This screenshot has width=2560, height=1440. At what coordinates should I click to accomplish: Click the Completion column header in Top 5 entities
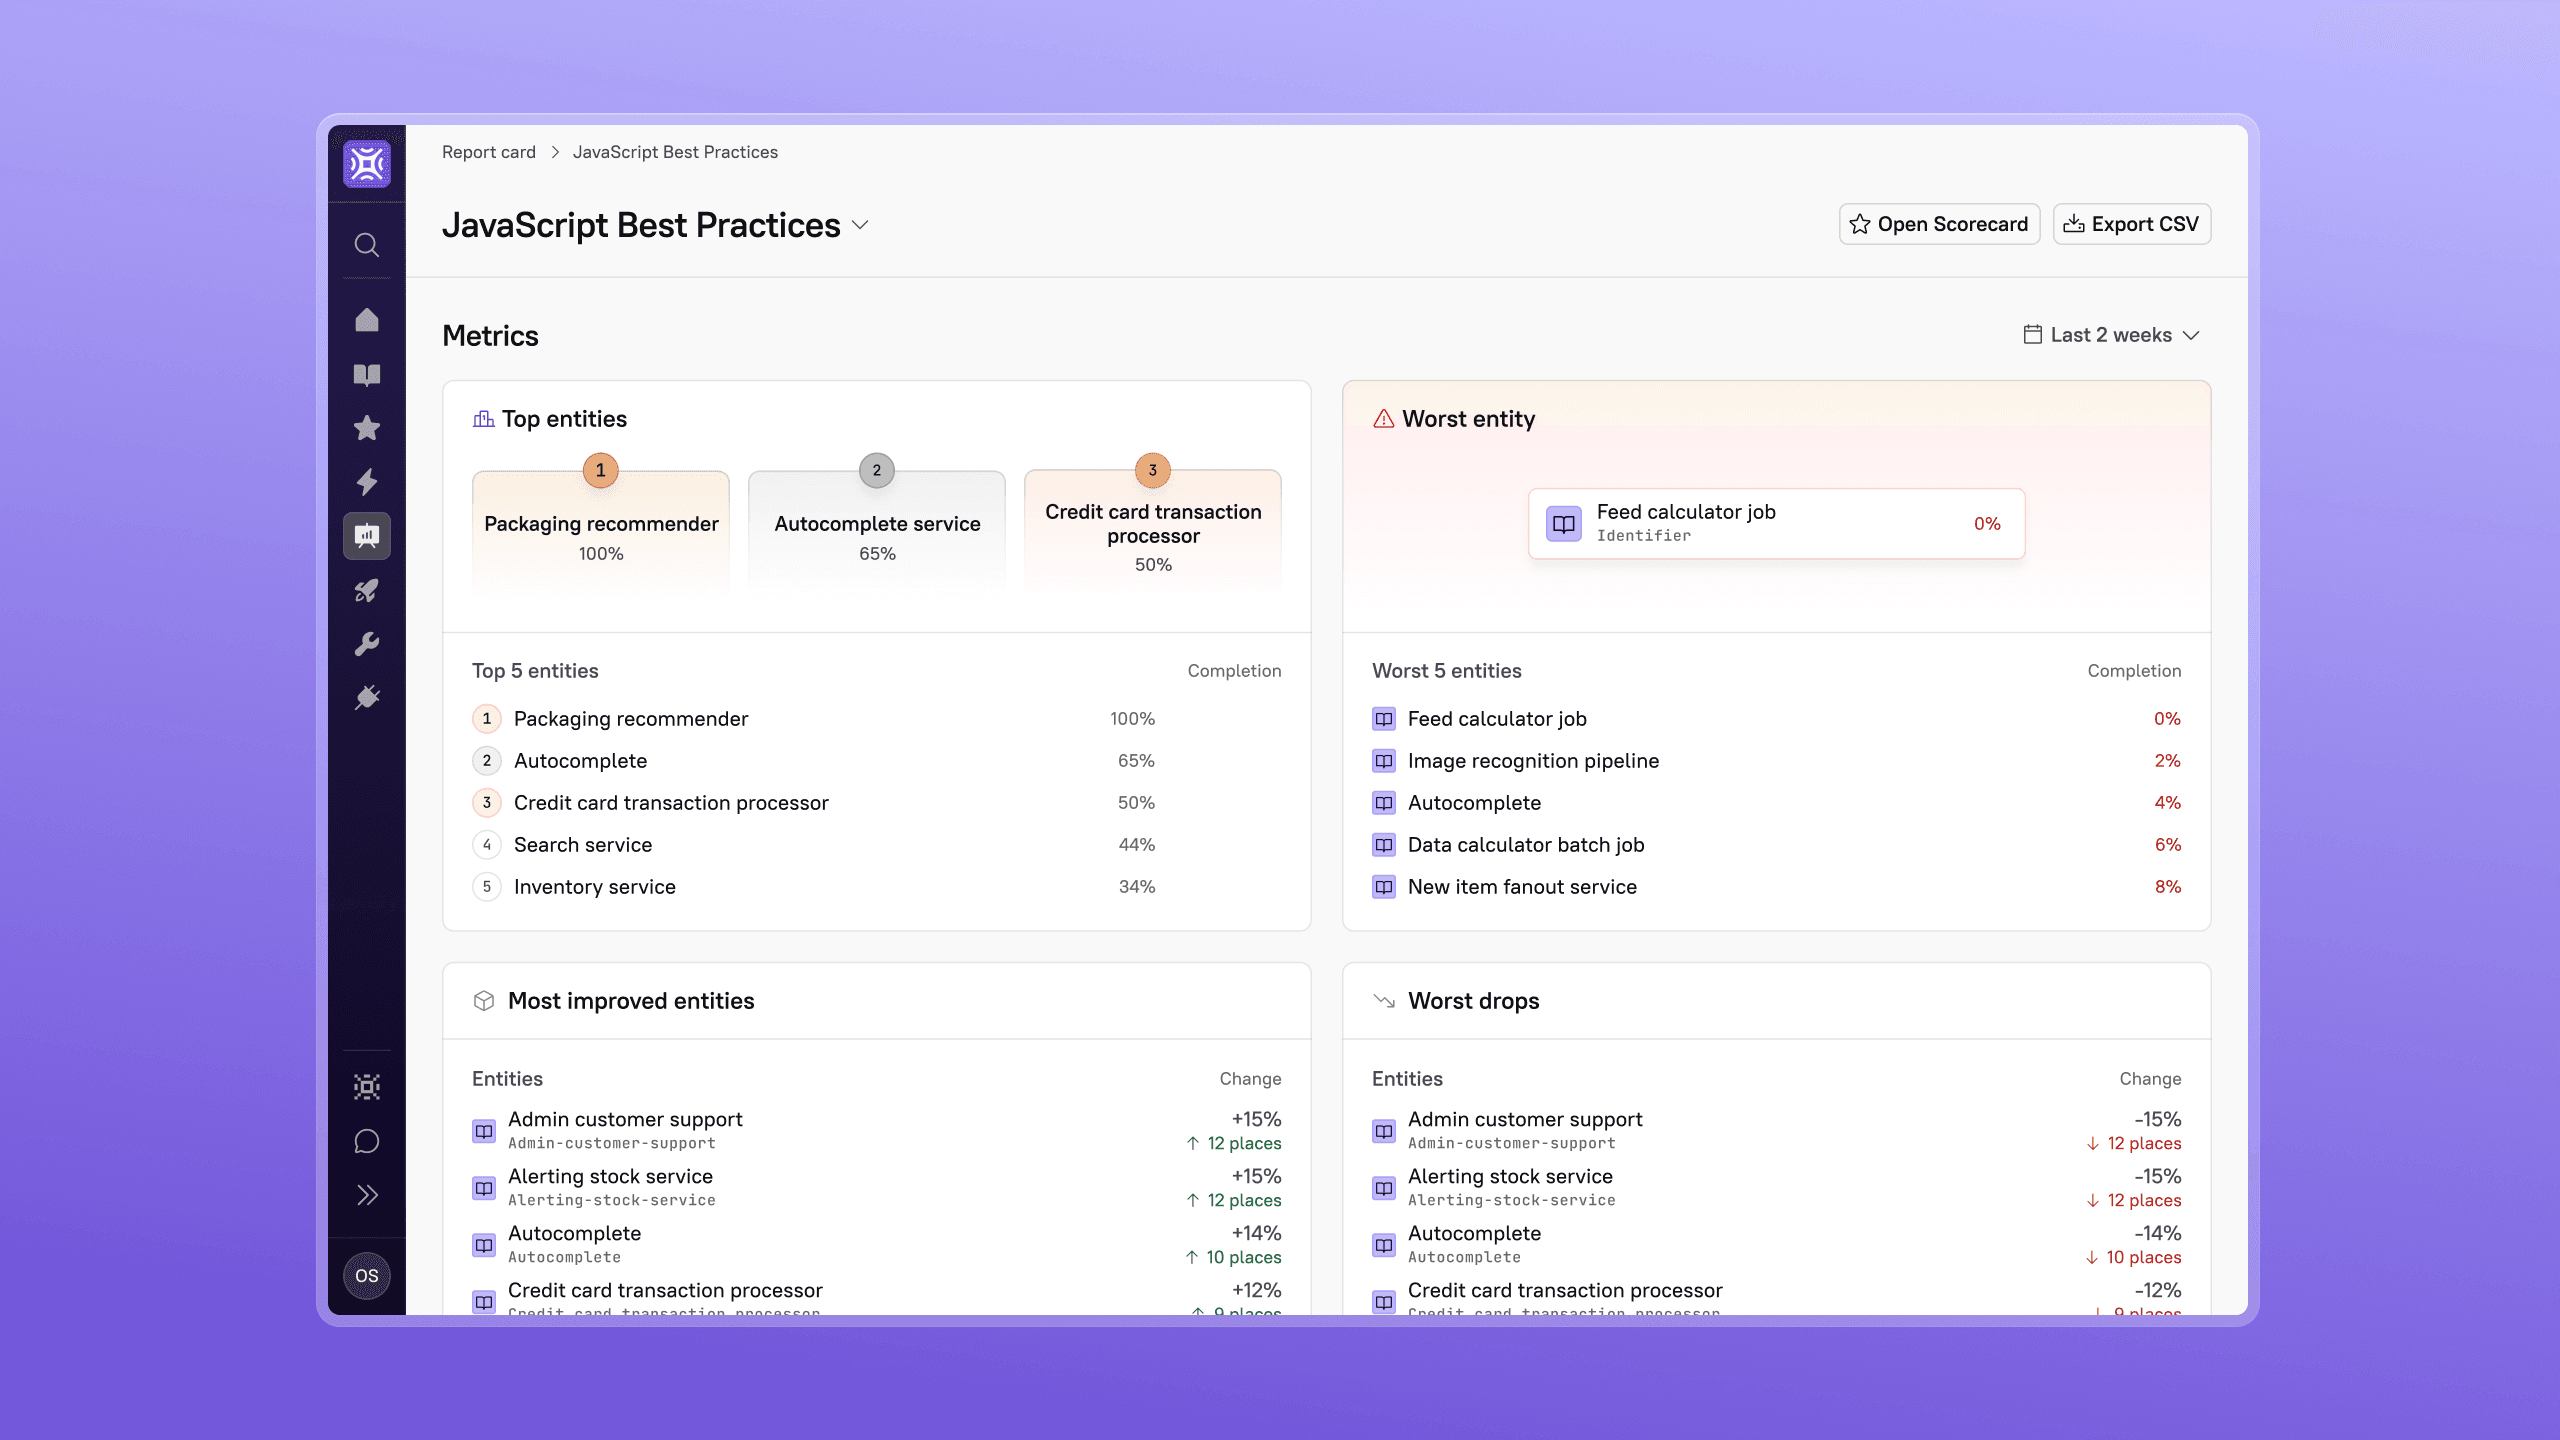tap(1234, 671)
